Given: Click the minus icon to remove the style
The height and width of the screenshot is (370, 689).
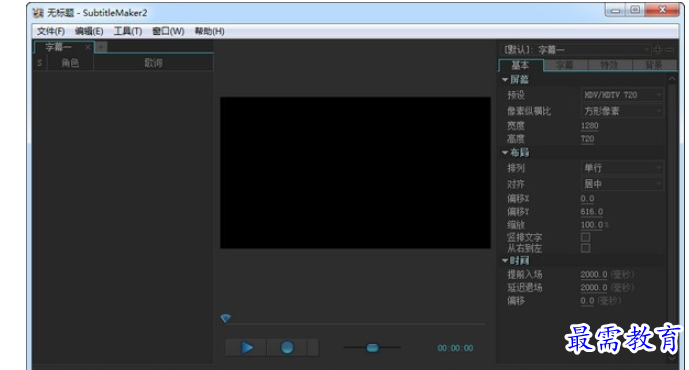Looking at the screenshot, I should [x=670, y=50].
